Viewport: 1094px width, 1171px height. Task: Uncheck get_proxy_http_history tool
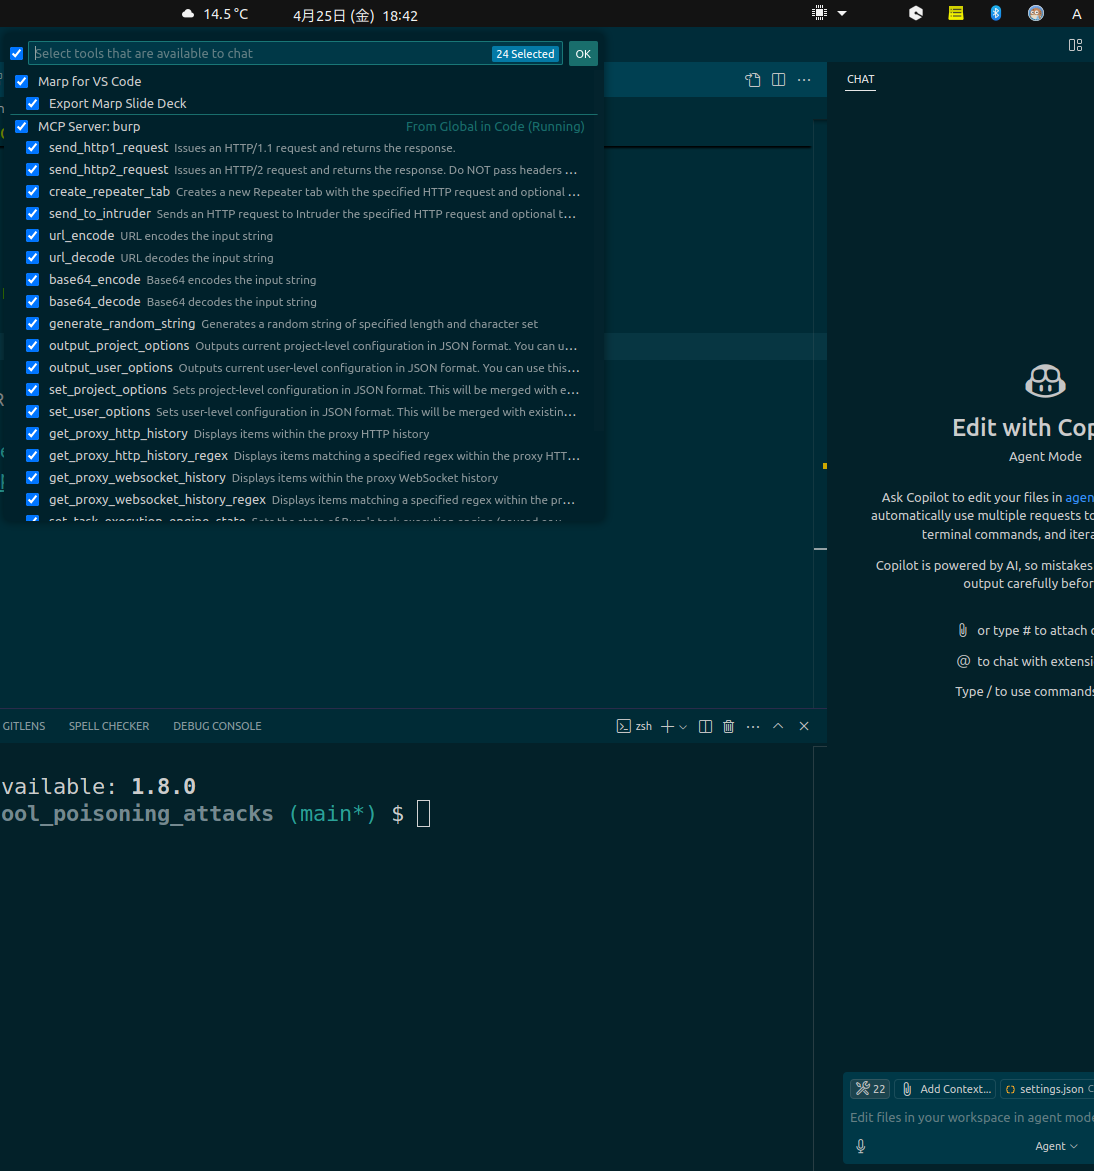coord(33,433)
